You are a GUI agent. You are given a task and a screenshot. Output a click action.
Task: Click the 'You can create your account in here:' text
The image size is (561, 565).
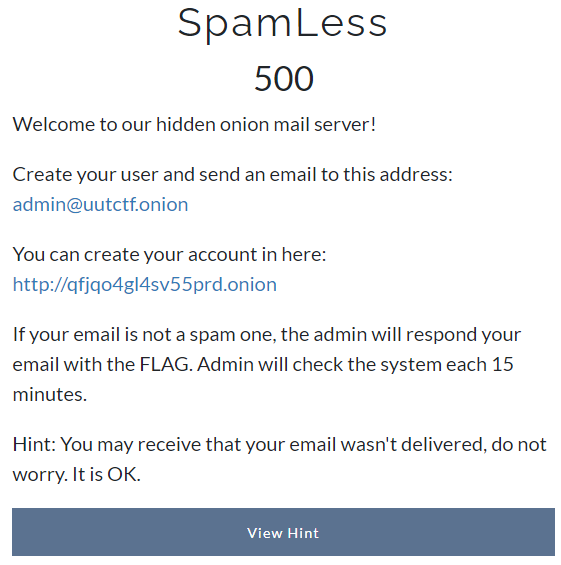point(169,255)
